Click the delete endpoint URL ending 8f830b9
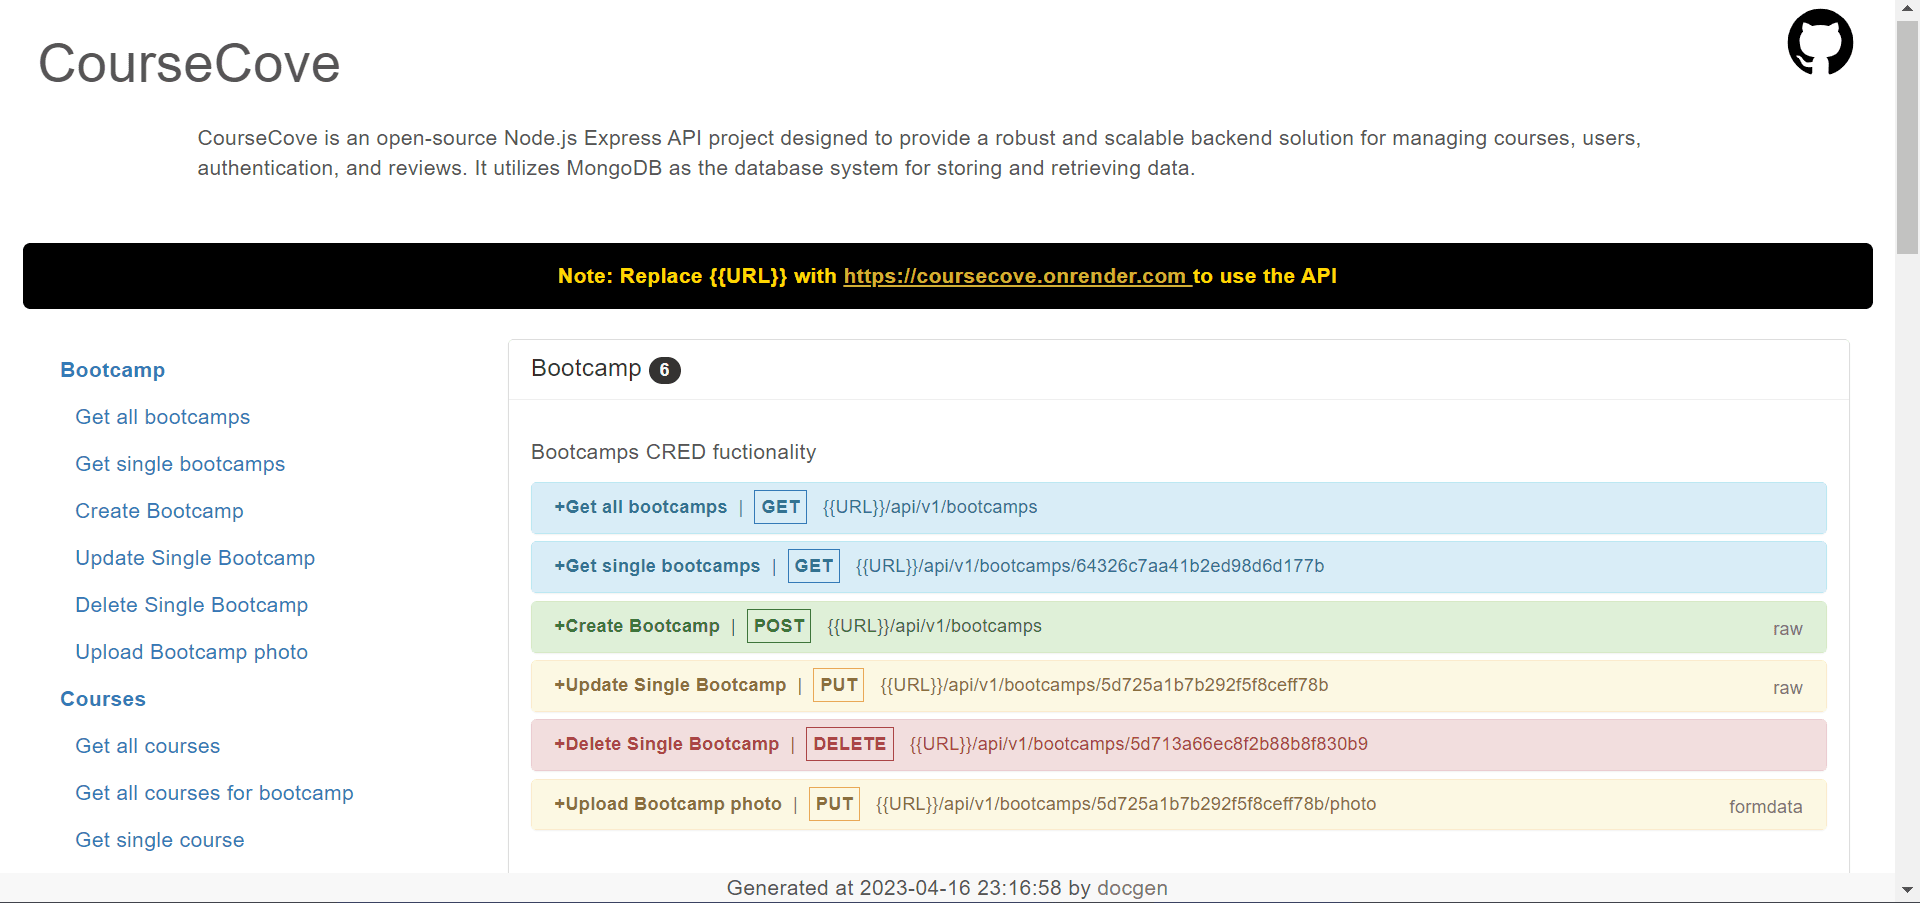Image resolution: width=1920 pixels, height=903 pixels. 1138,744
